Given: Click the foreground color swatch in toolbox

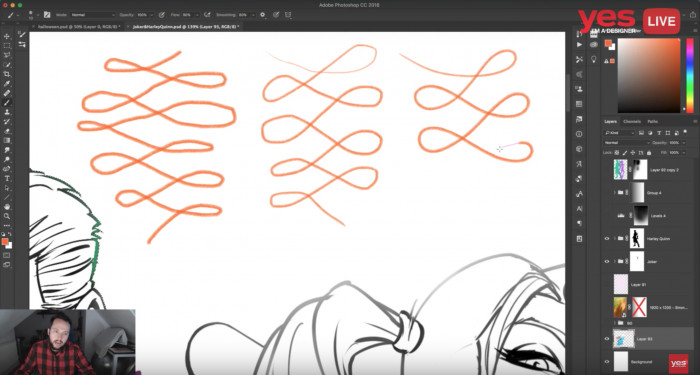Looking at the screenshot, I should [x=5, y=242].
